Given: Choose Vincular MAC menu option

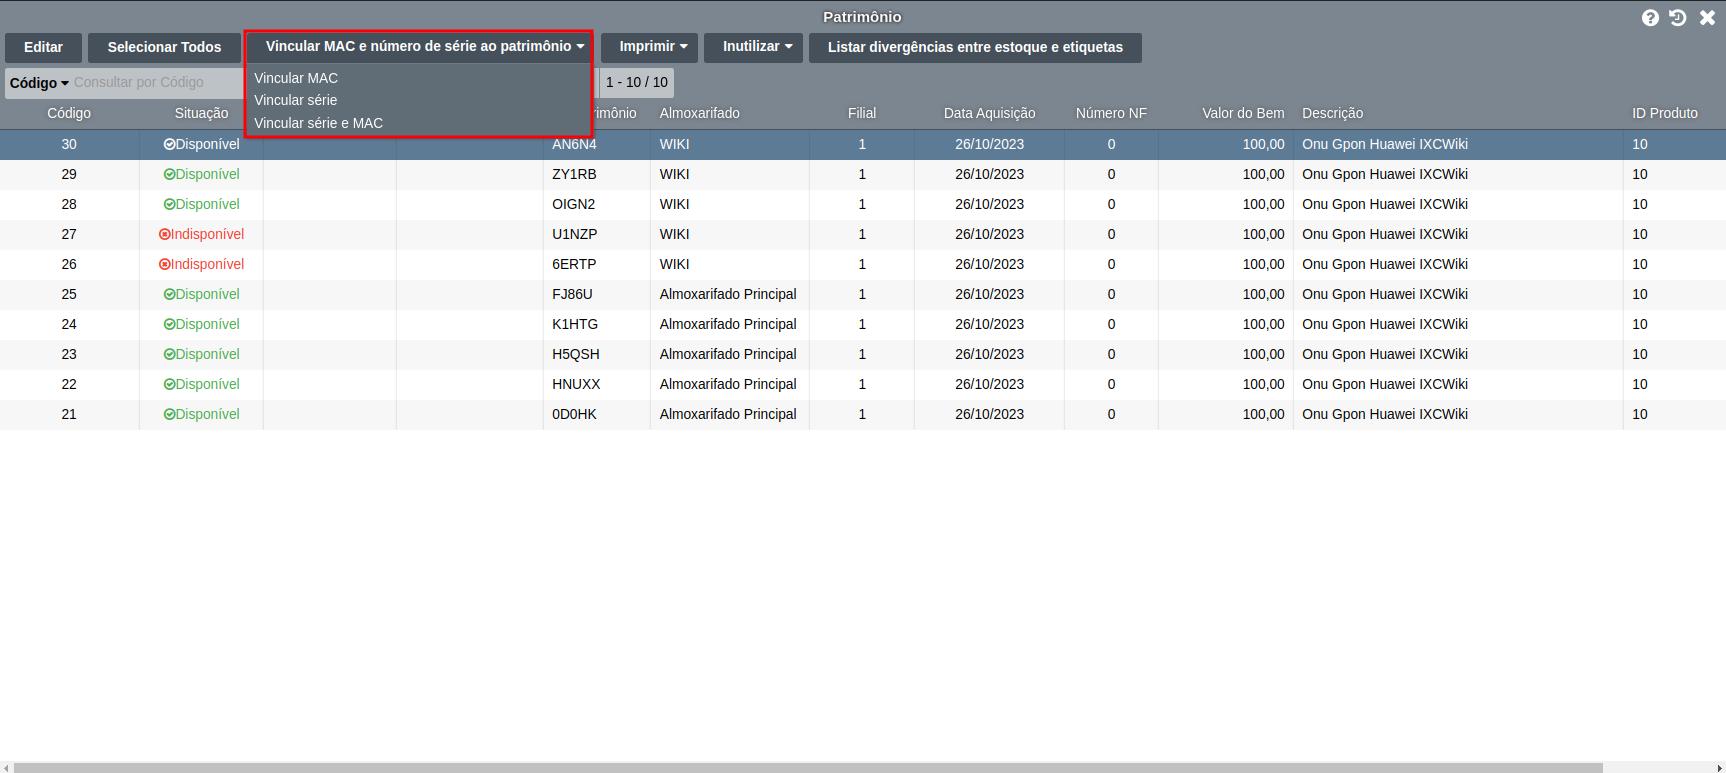Looking at the screenshot, I should pyautogui.click(x=296, y=78).
